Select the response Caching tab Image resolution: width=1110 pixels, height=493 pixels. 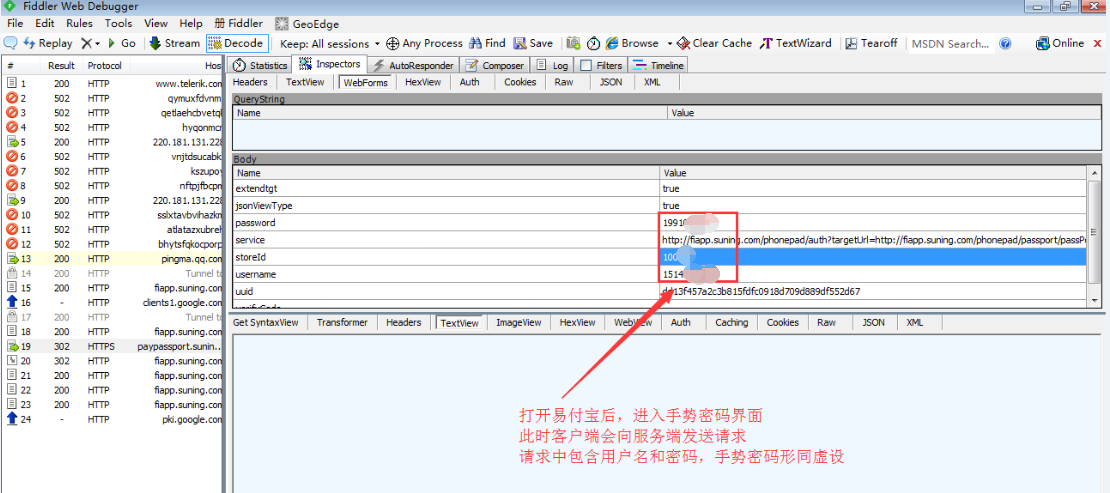(x=731, y=322)
